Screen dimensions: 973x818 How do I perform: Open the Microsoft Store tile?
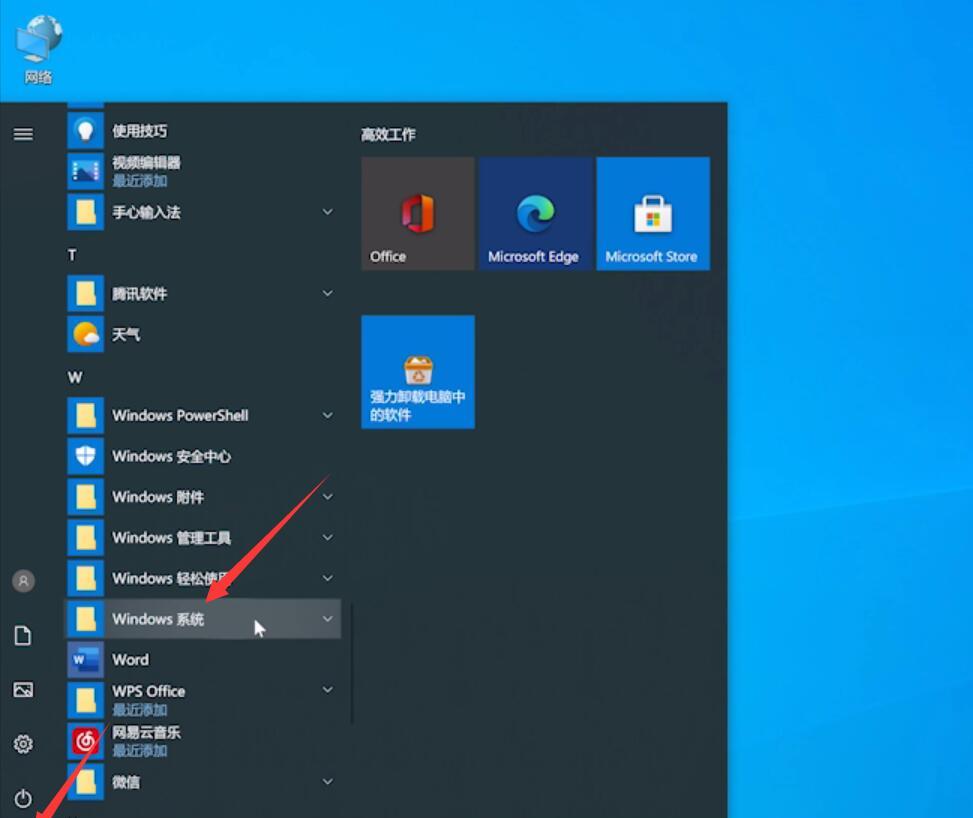click(653, 213)
